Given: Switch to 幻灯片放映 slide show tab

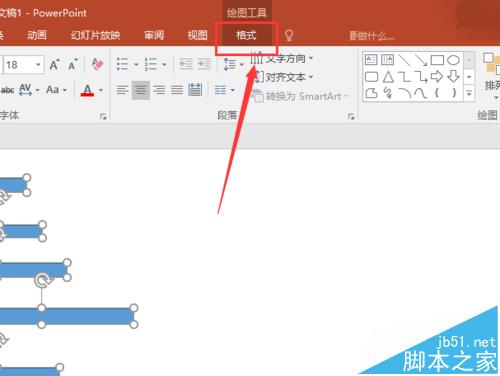Looking at the screenshot, I should pos(95,35).
